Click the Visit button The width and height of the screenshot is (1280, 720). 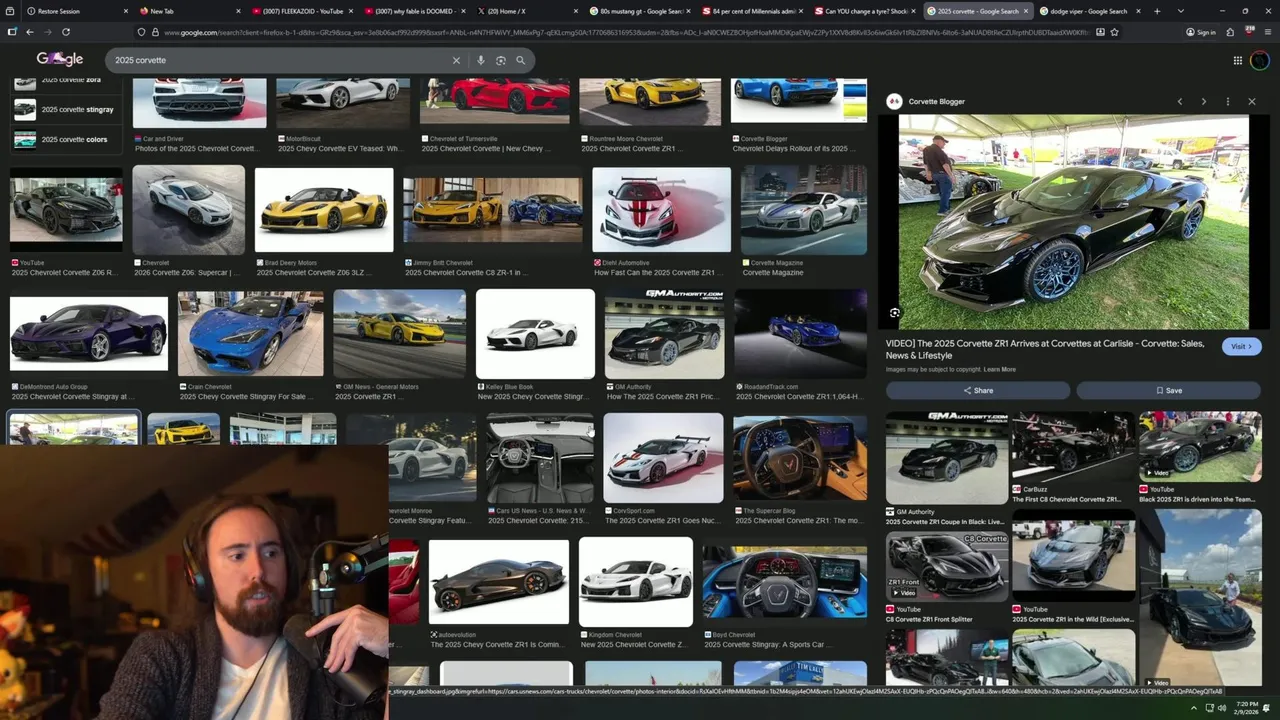click(x=1241, y=346)
